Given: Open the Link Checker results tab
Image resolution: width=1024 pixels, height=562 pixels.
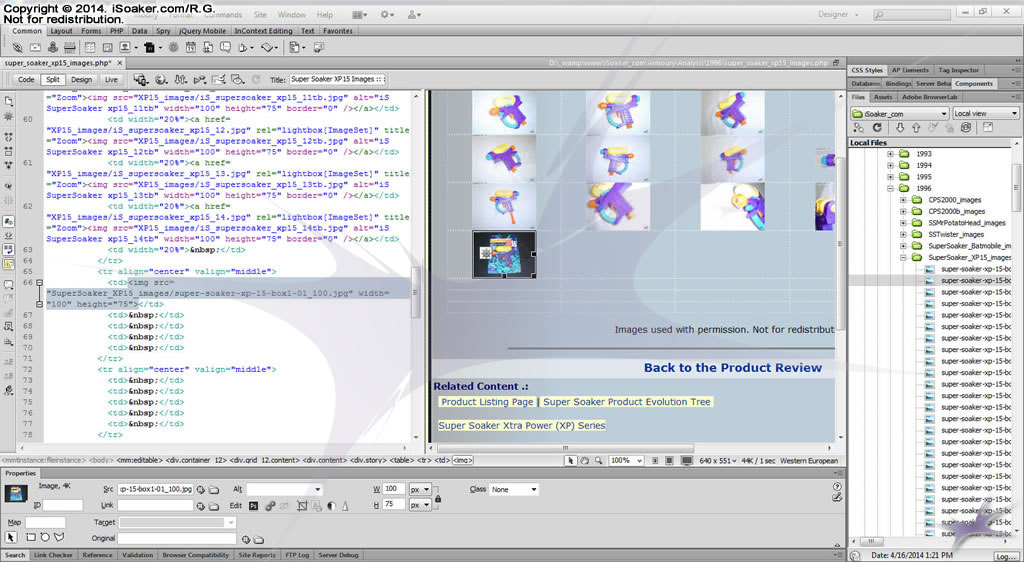Looking at the screenshot, I should (x=54, y=555).
